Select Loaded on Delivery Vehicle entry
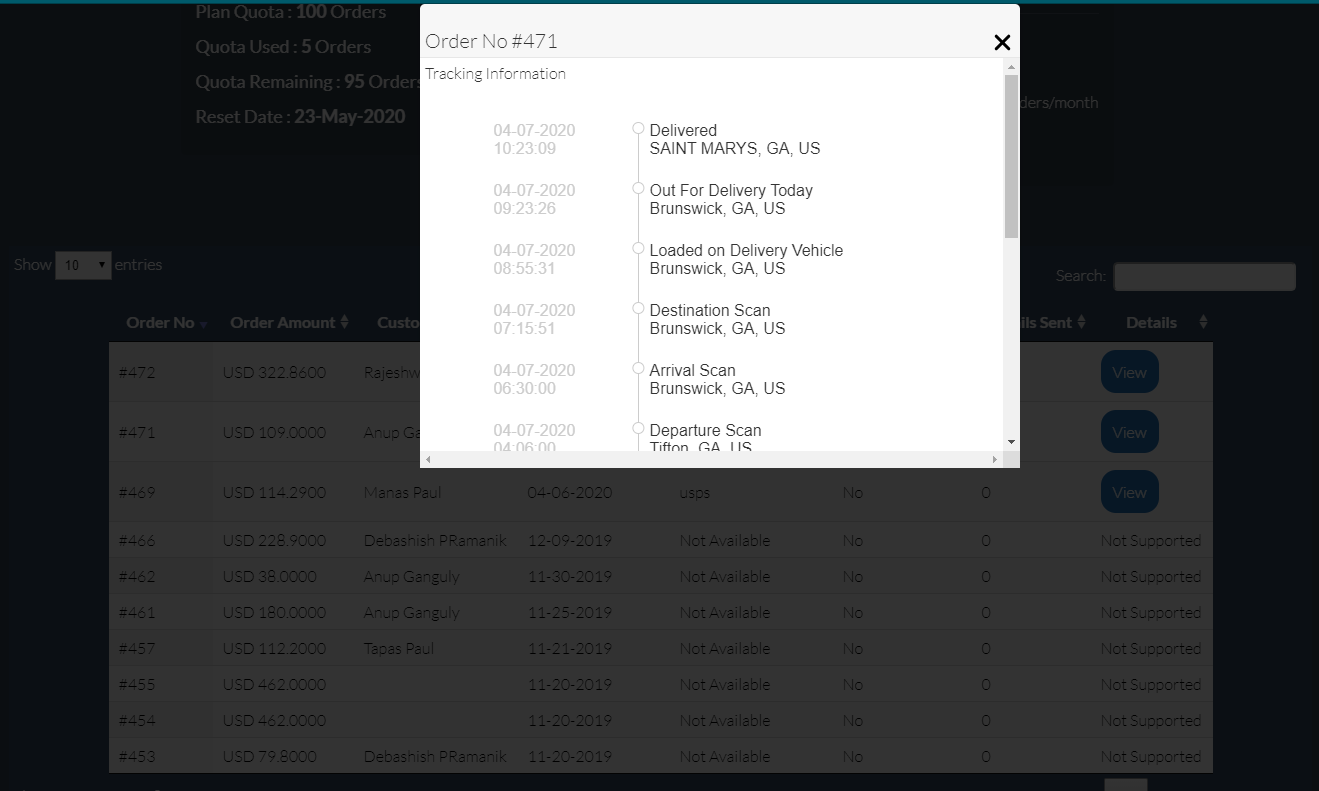Viewport: 1319px width, 791px height. tap(746, 259)
